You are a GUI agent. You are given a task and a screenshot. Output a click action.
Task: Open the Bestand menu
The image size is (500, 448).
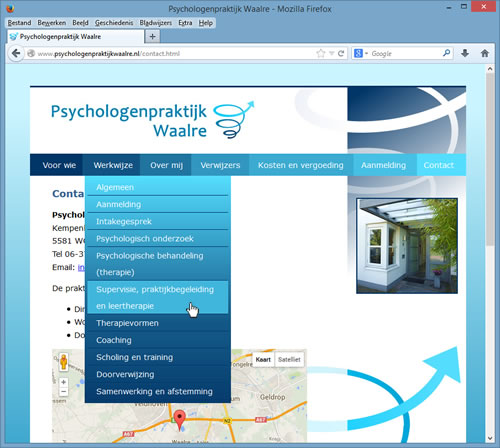pyautogui.click(x=19, y=23)
